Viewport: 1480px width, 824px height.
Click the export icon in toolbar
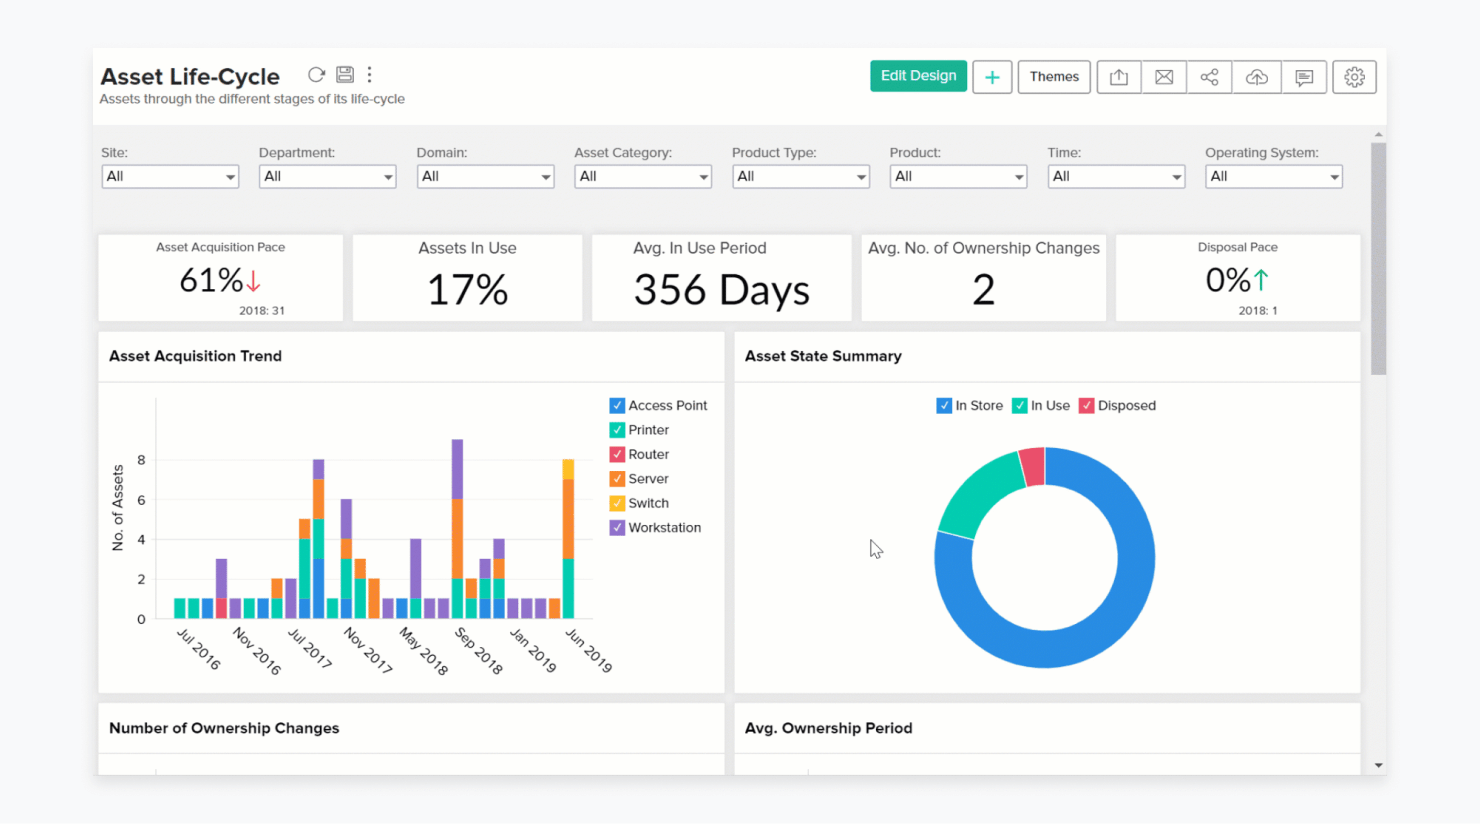[x=1119, y=77]
